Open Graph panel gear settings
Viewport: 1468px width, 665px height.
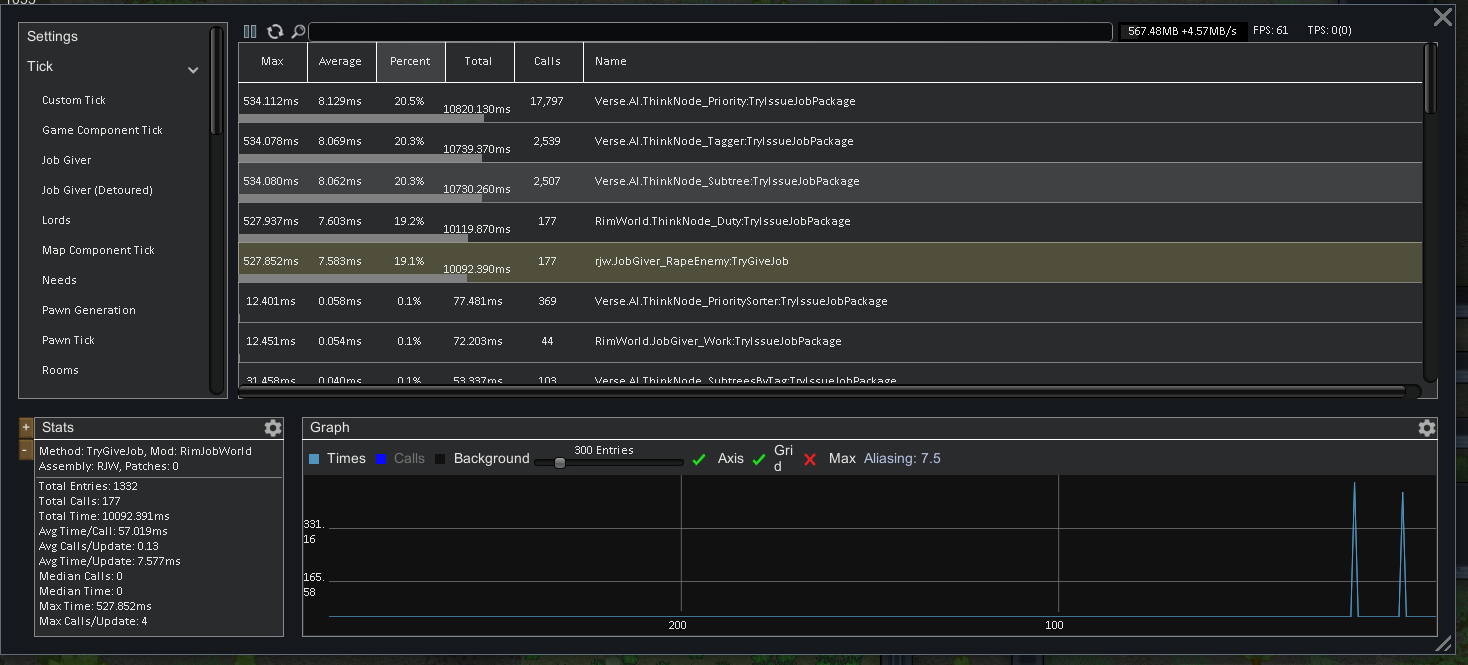point(1427,428)
